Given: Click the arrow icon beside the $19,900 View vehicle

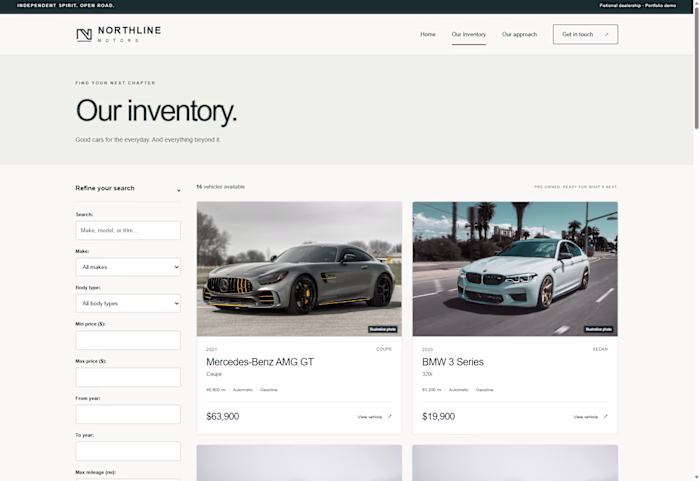Looking at the screenshot, I should 606,416.
